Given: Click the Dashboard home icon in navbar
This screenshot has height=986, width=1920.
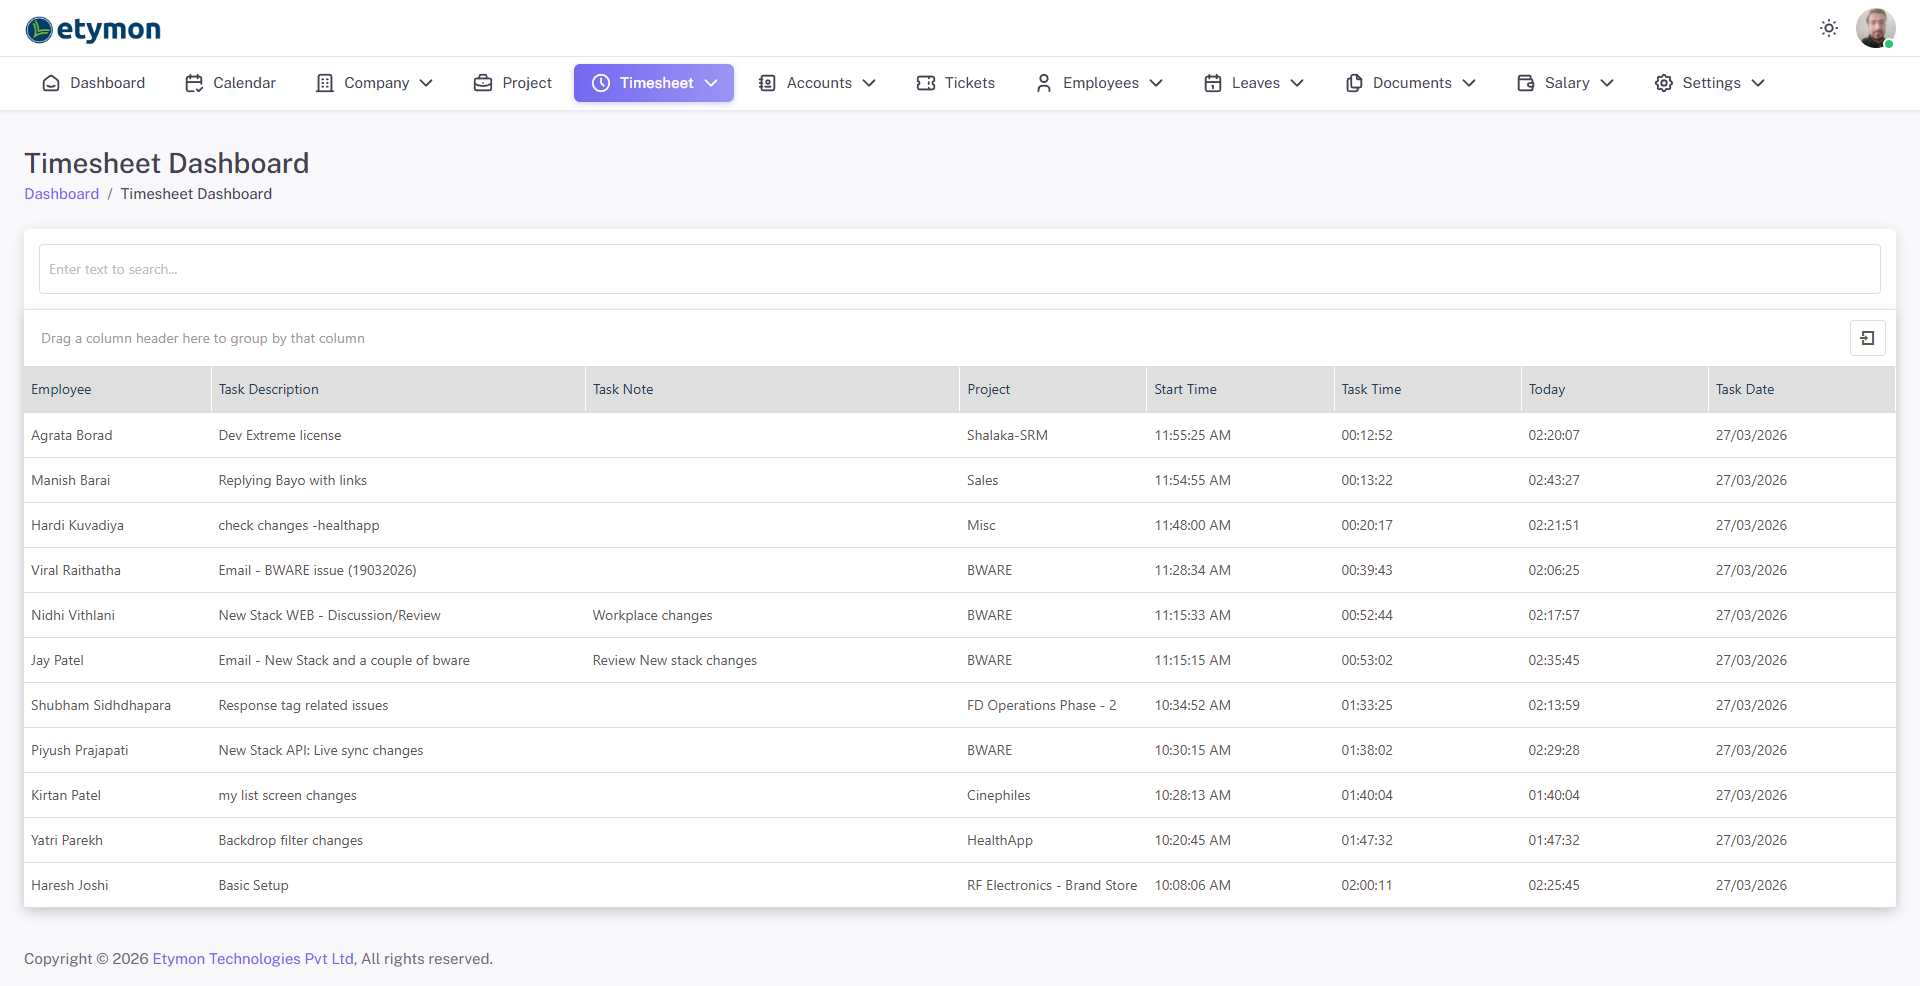Looking at the screenshot, I should [51, 83].
